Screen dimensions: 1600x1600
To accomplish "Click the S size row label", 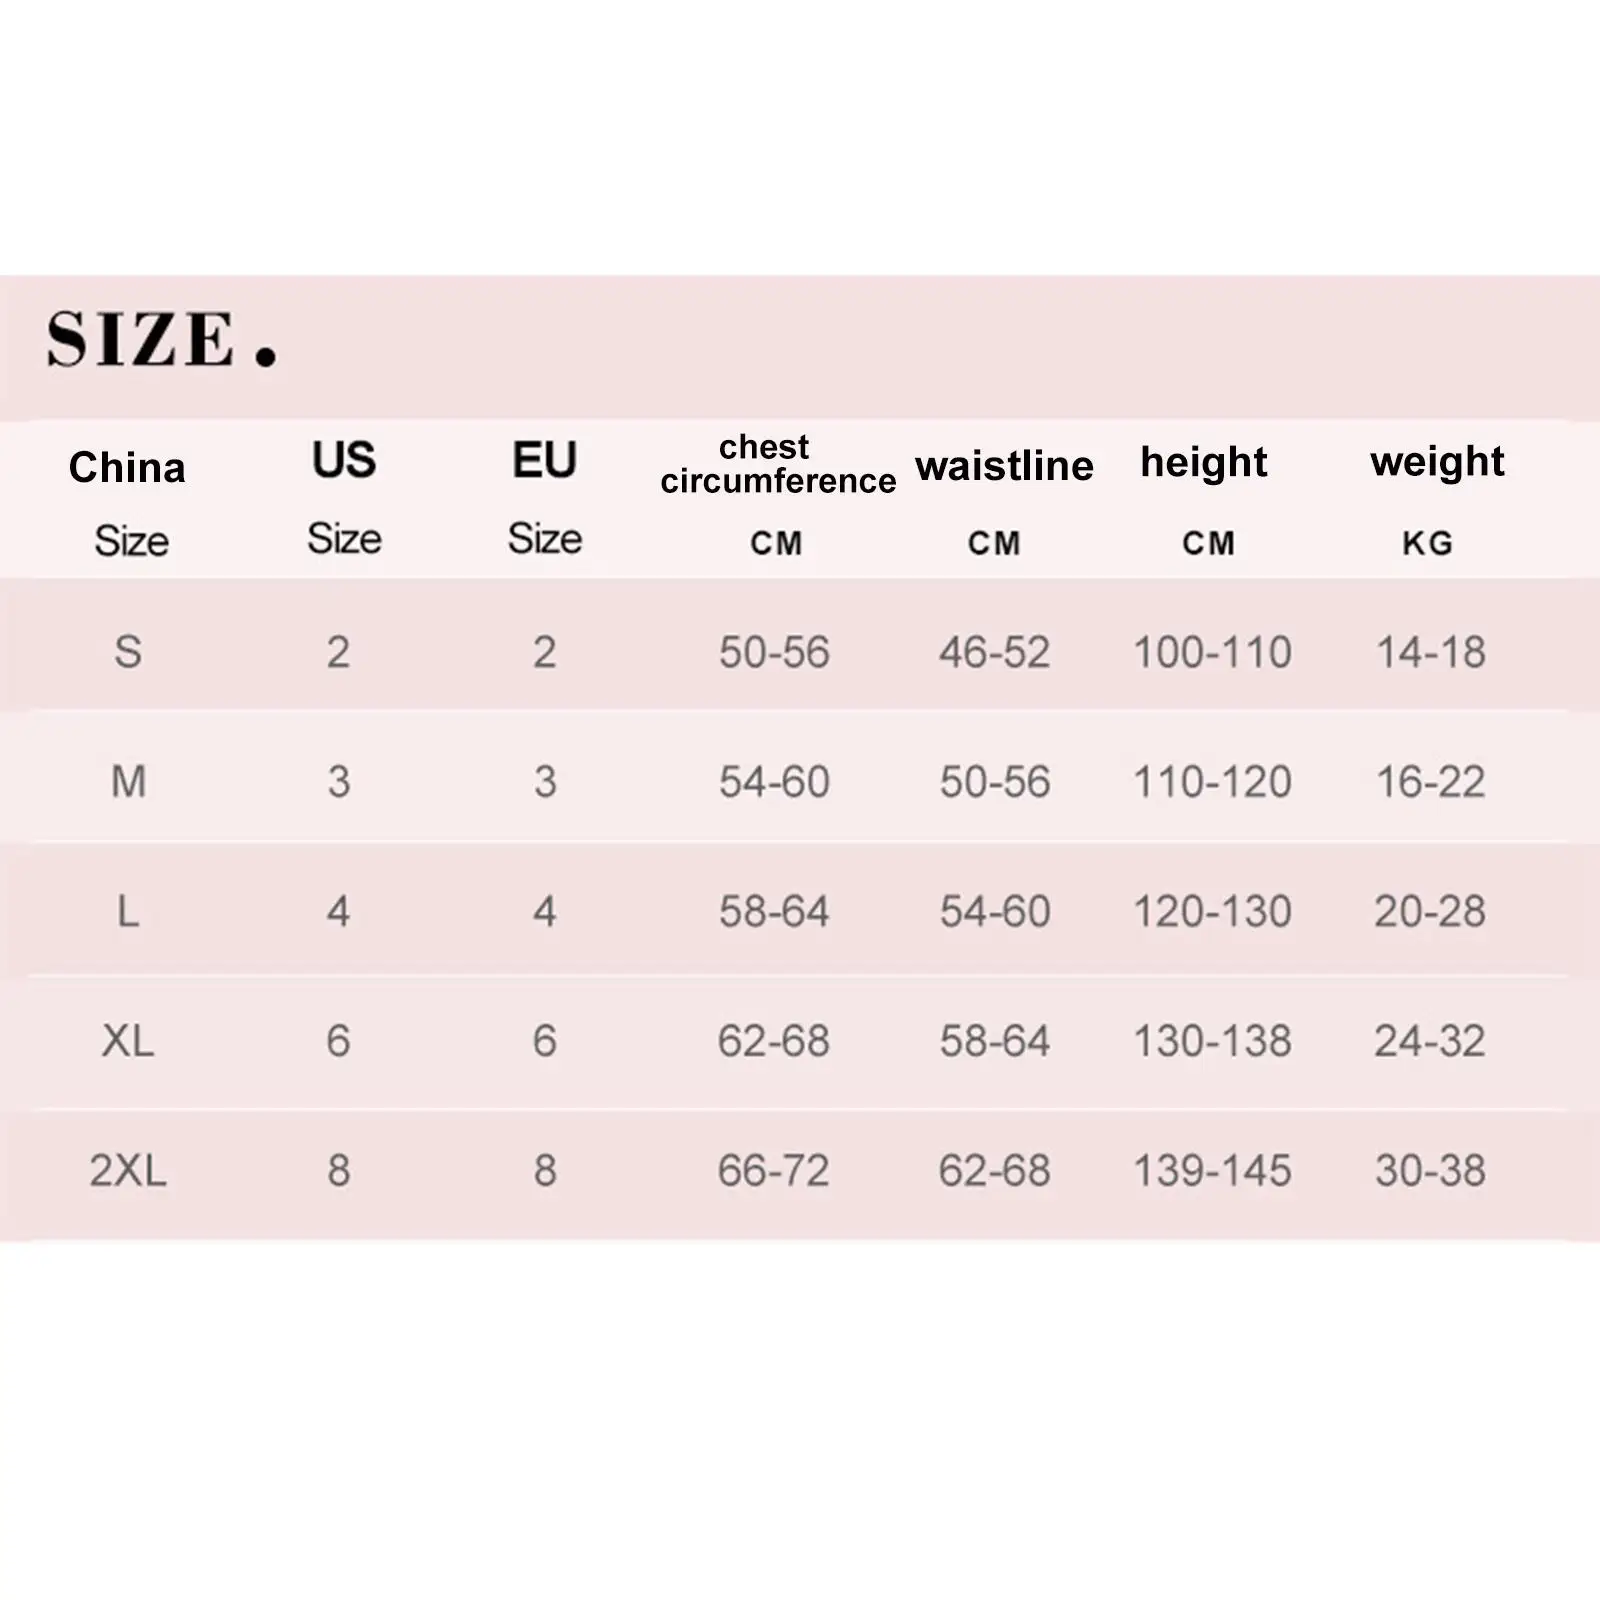I will pyautogui.click(x=128, y=652).
